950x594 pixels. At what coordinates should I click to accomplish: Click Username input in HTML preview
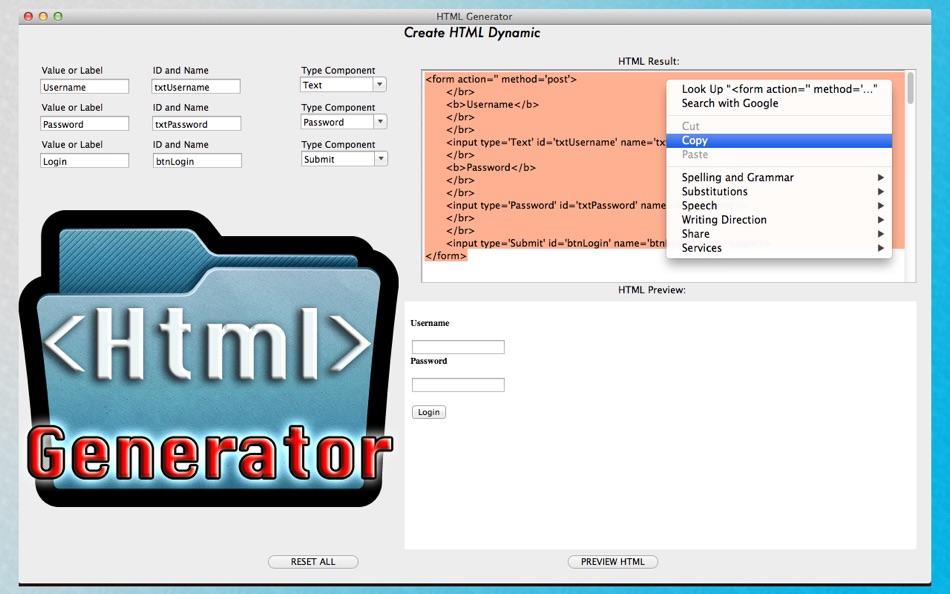[458, 347]
